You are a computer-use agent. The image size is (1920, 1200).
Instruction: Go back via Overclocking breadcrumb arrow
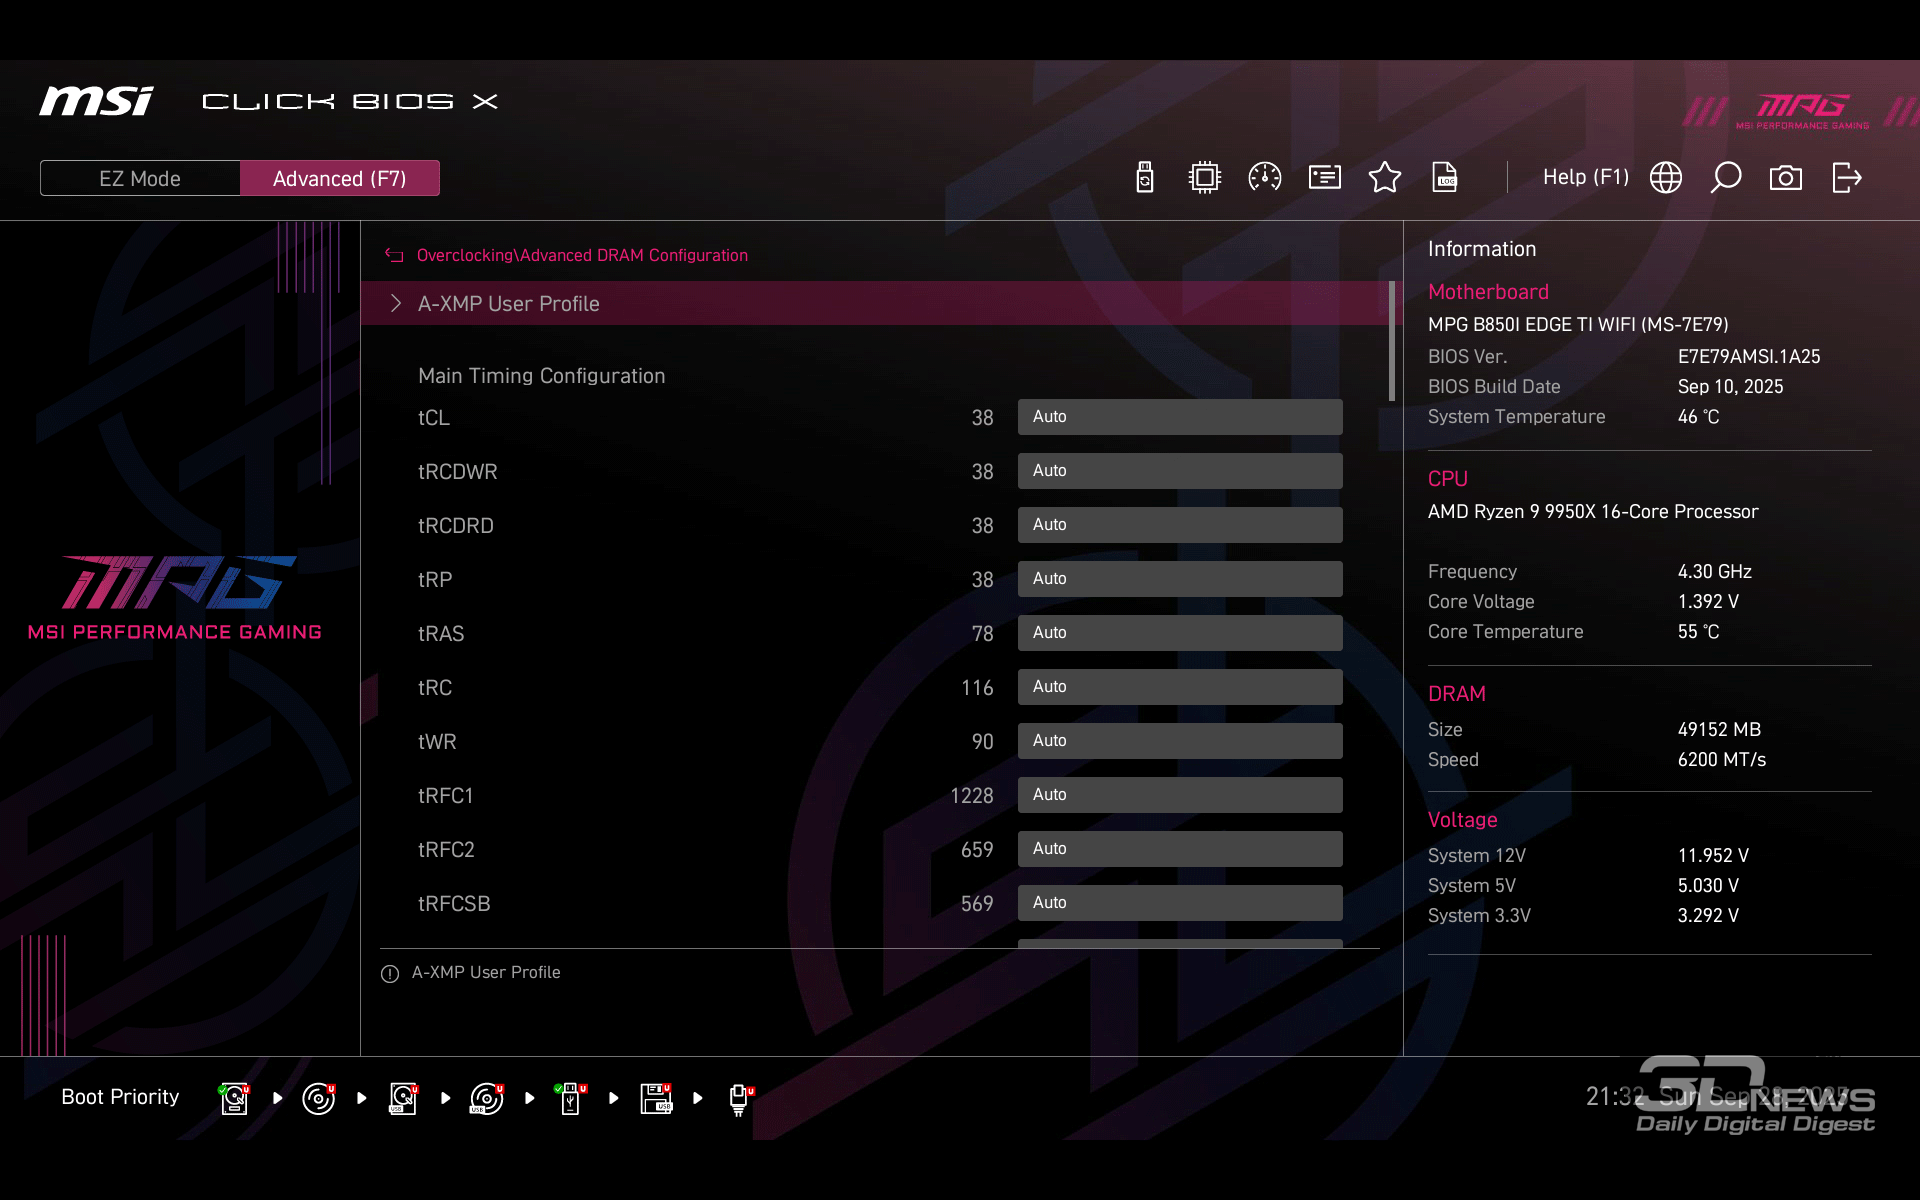click(x=394, y=256)
